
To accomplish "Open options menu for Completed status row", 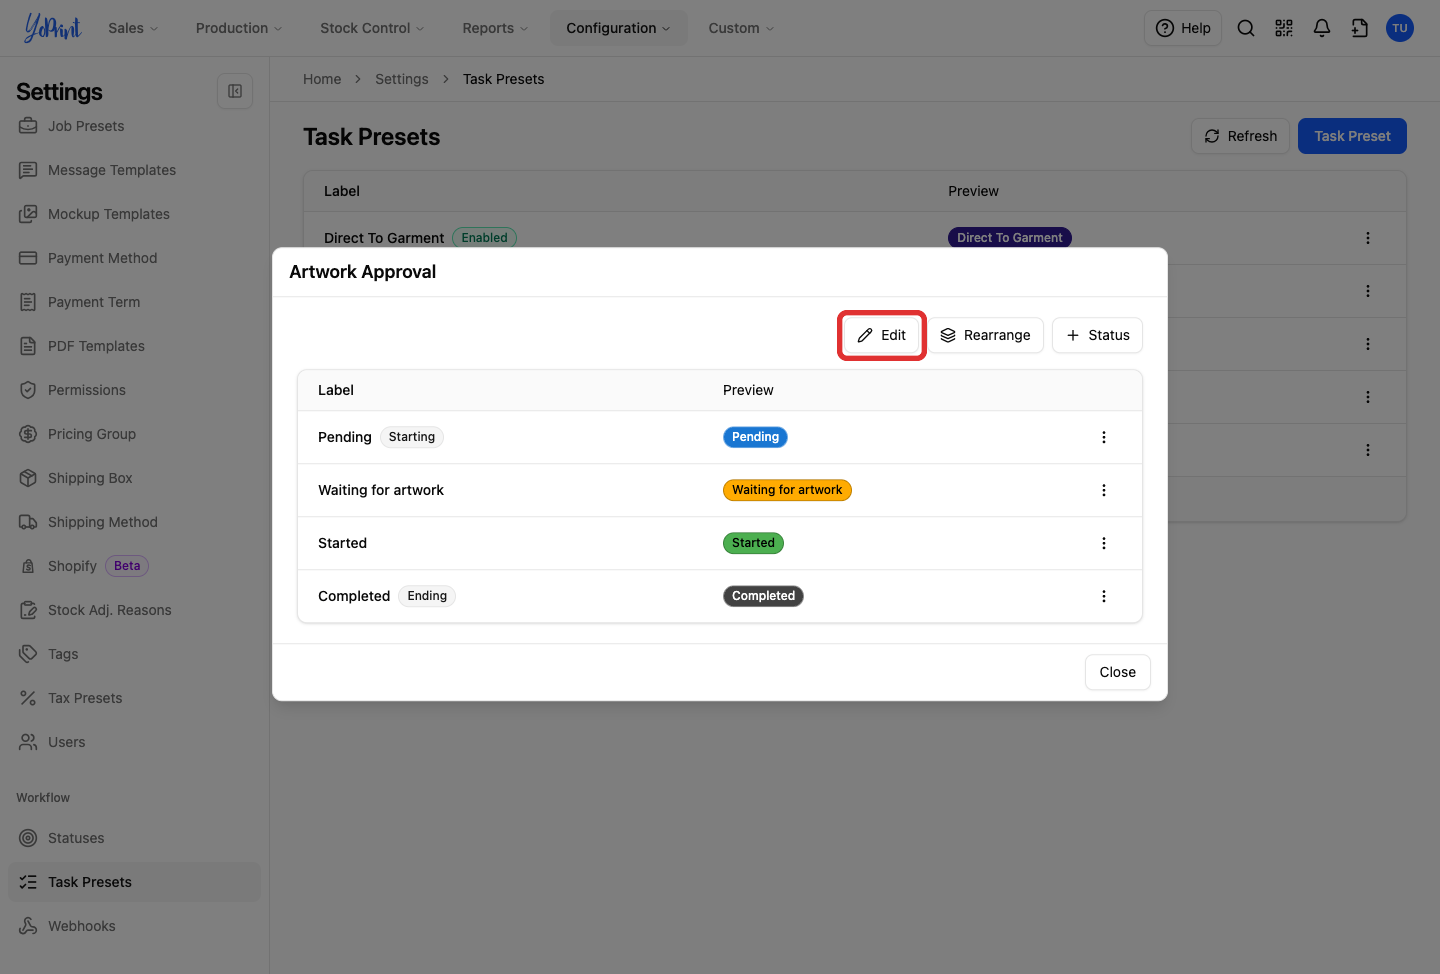I will coord(1104,596).
